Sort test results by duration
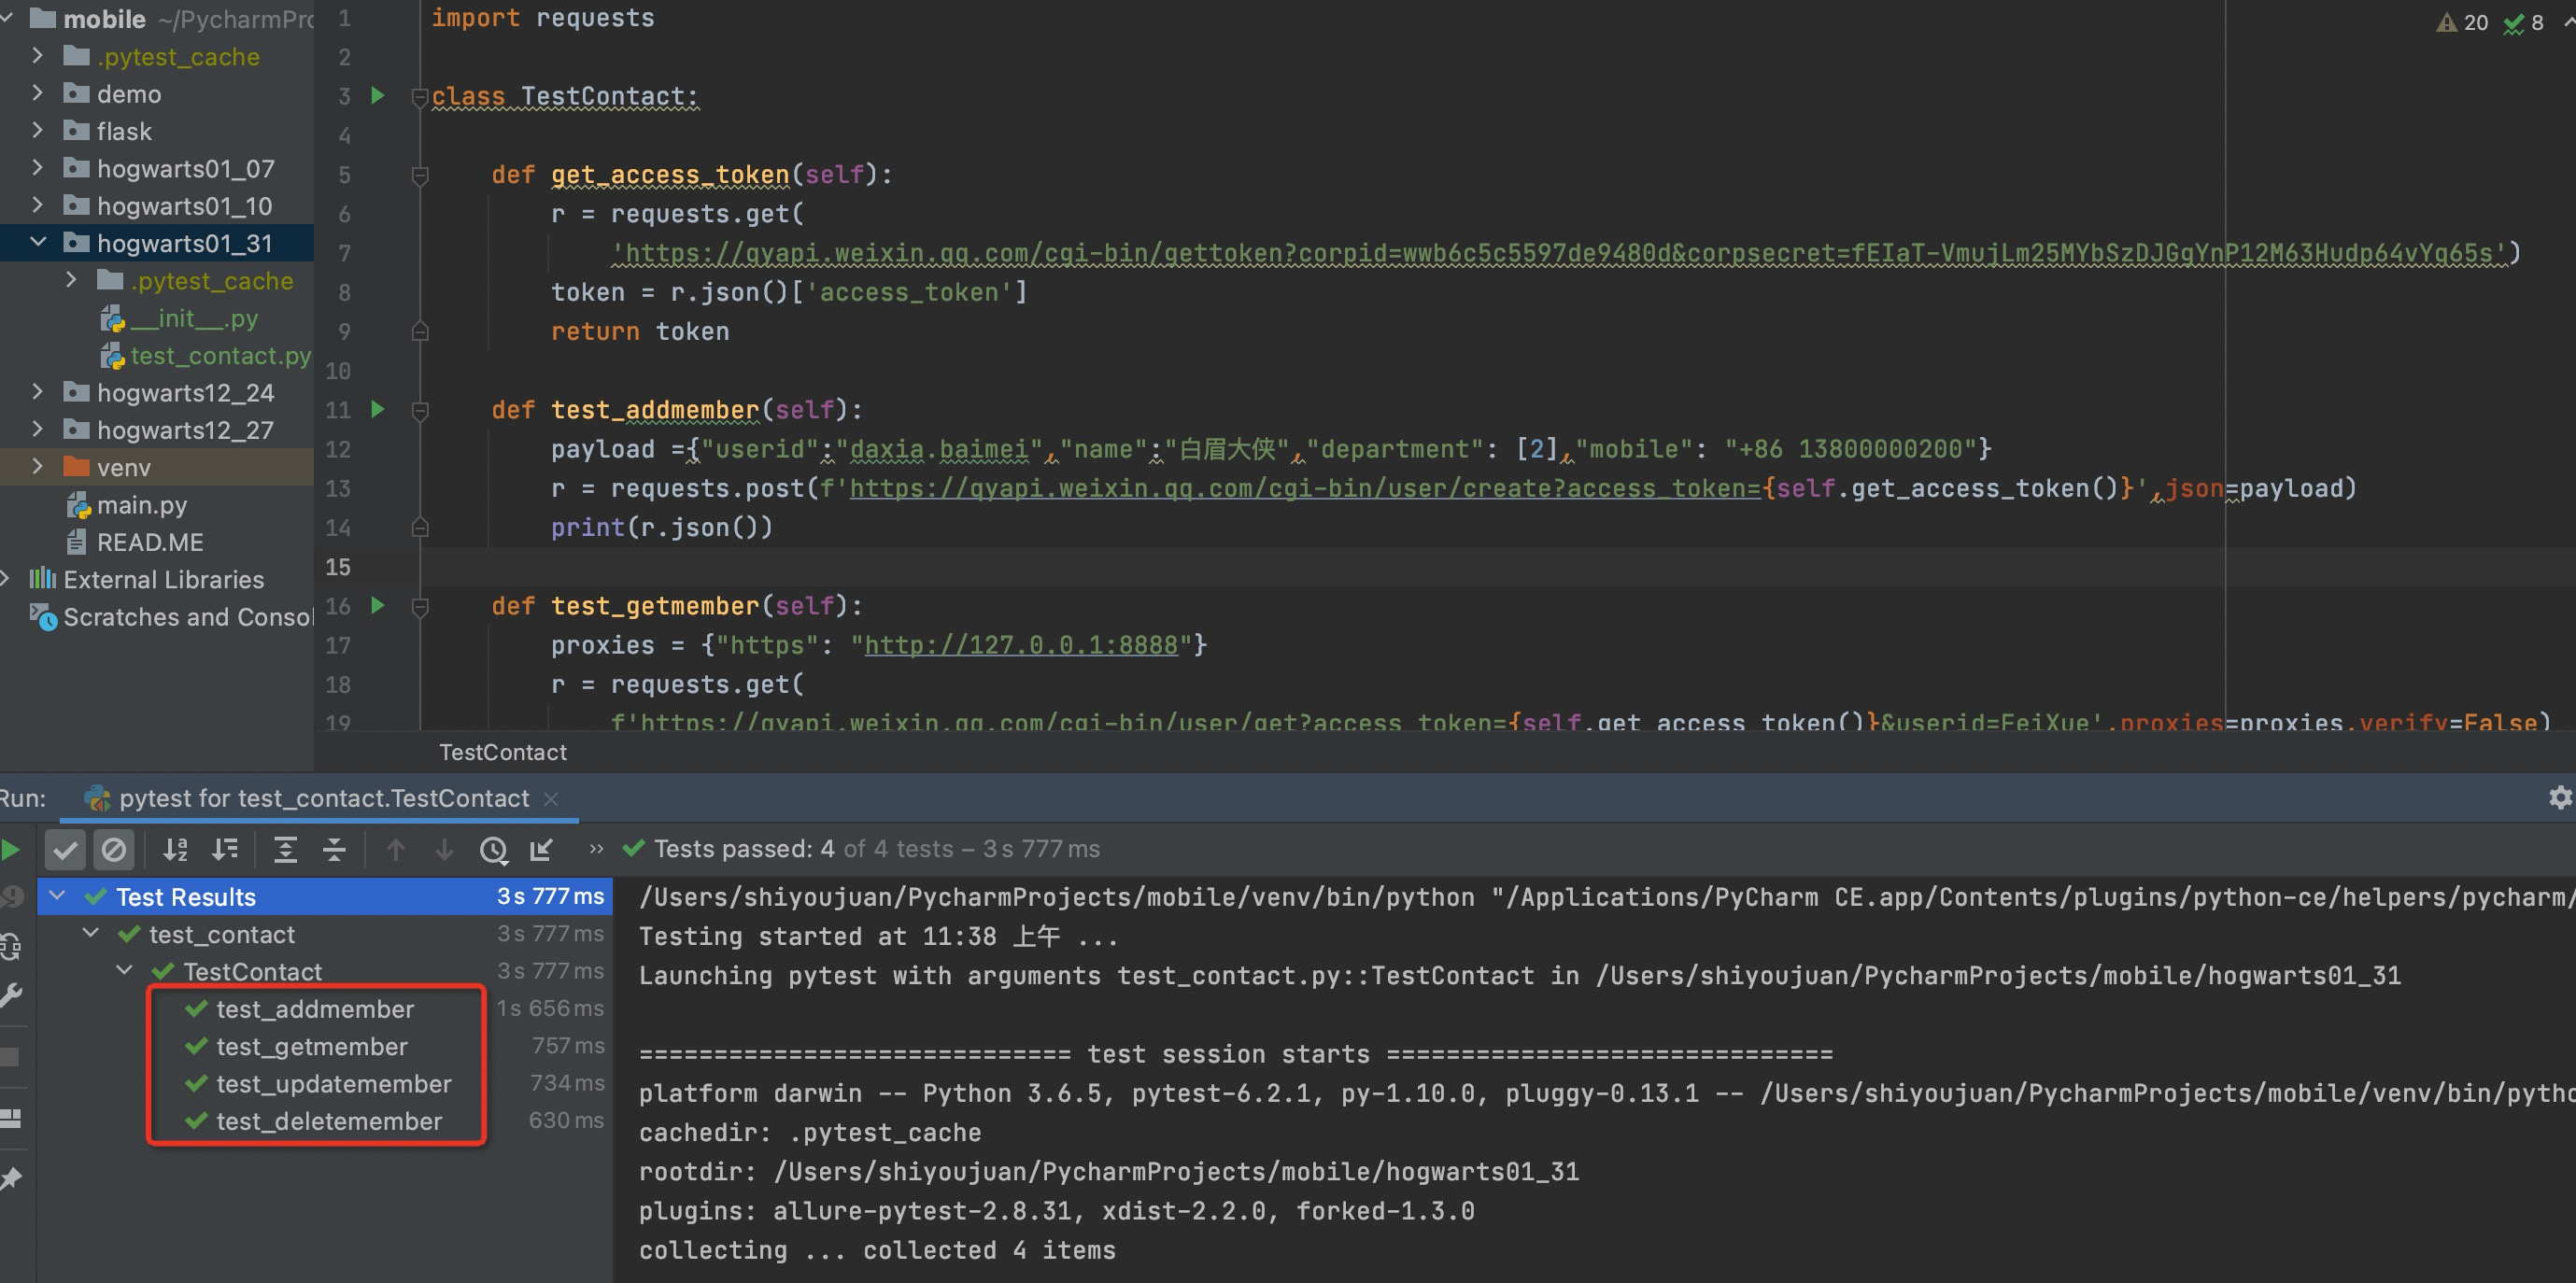2576x1283 pixels. pyautogui.click(x=226, y=850)
